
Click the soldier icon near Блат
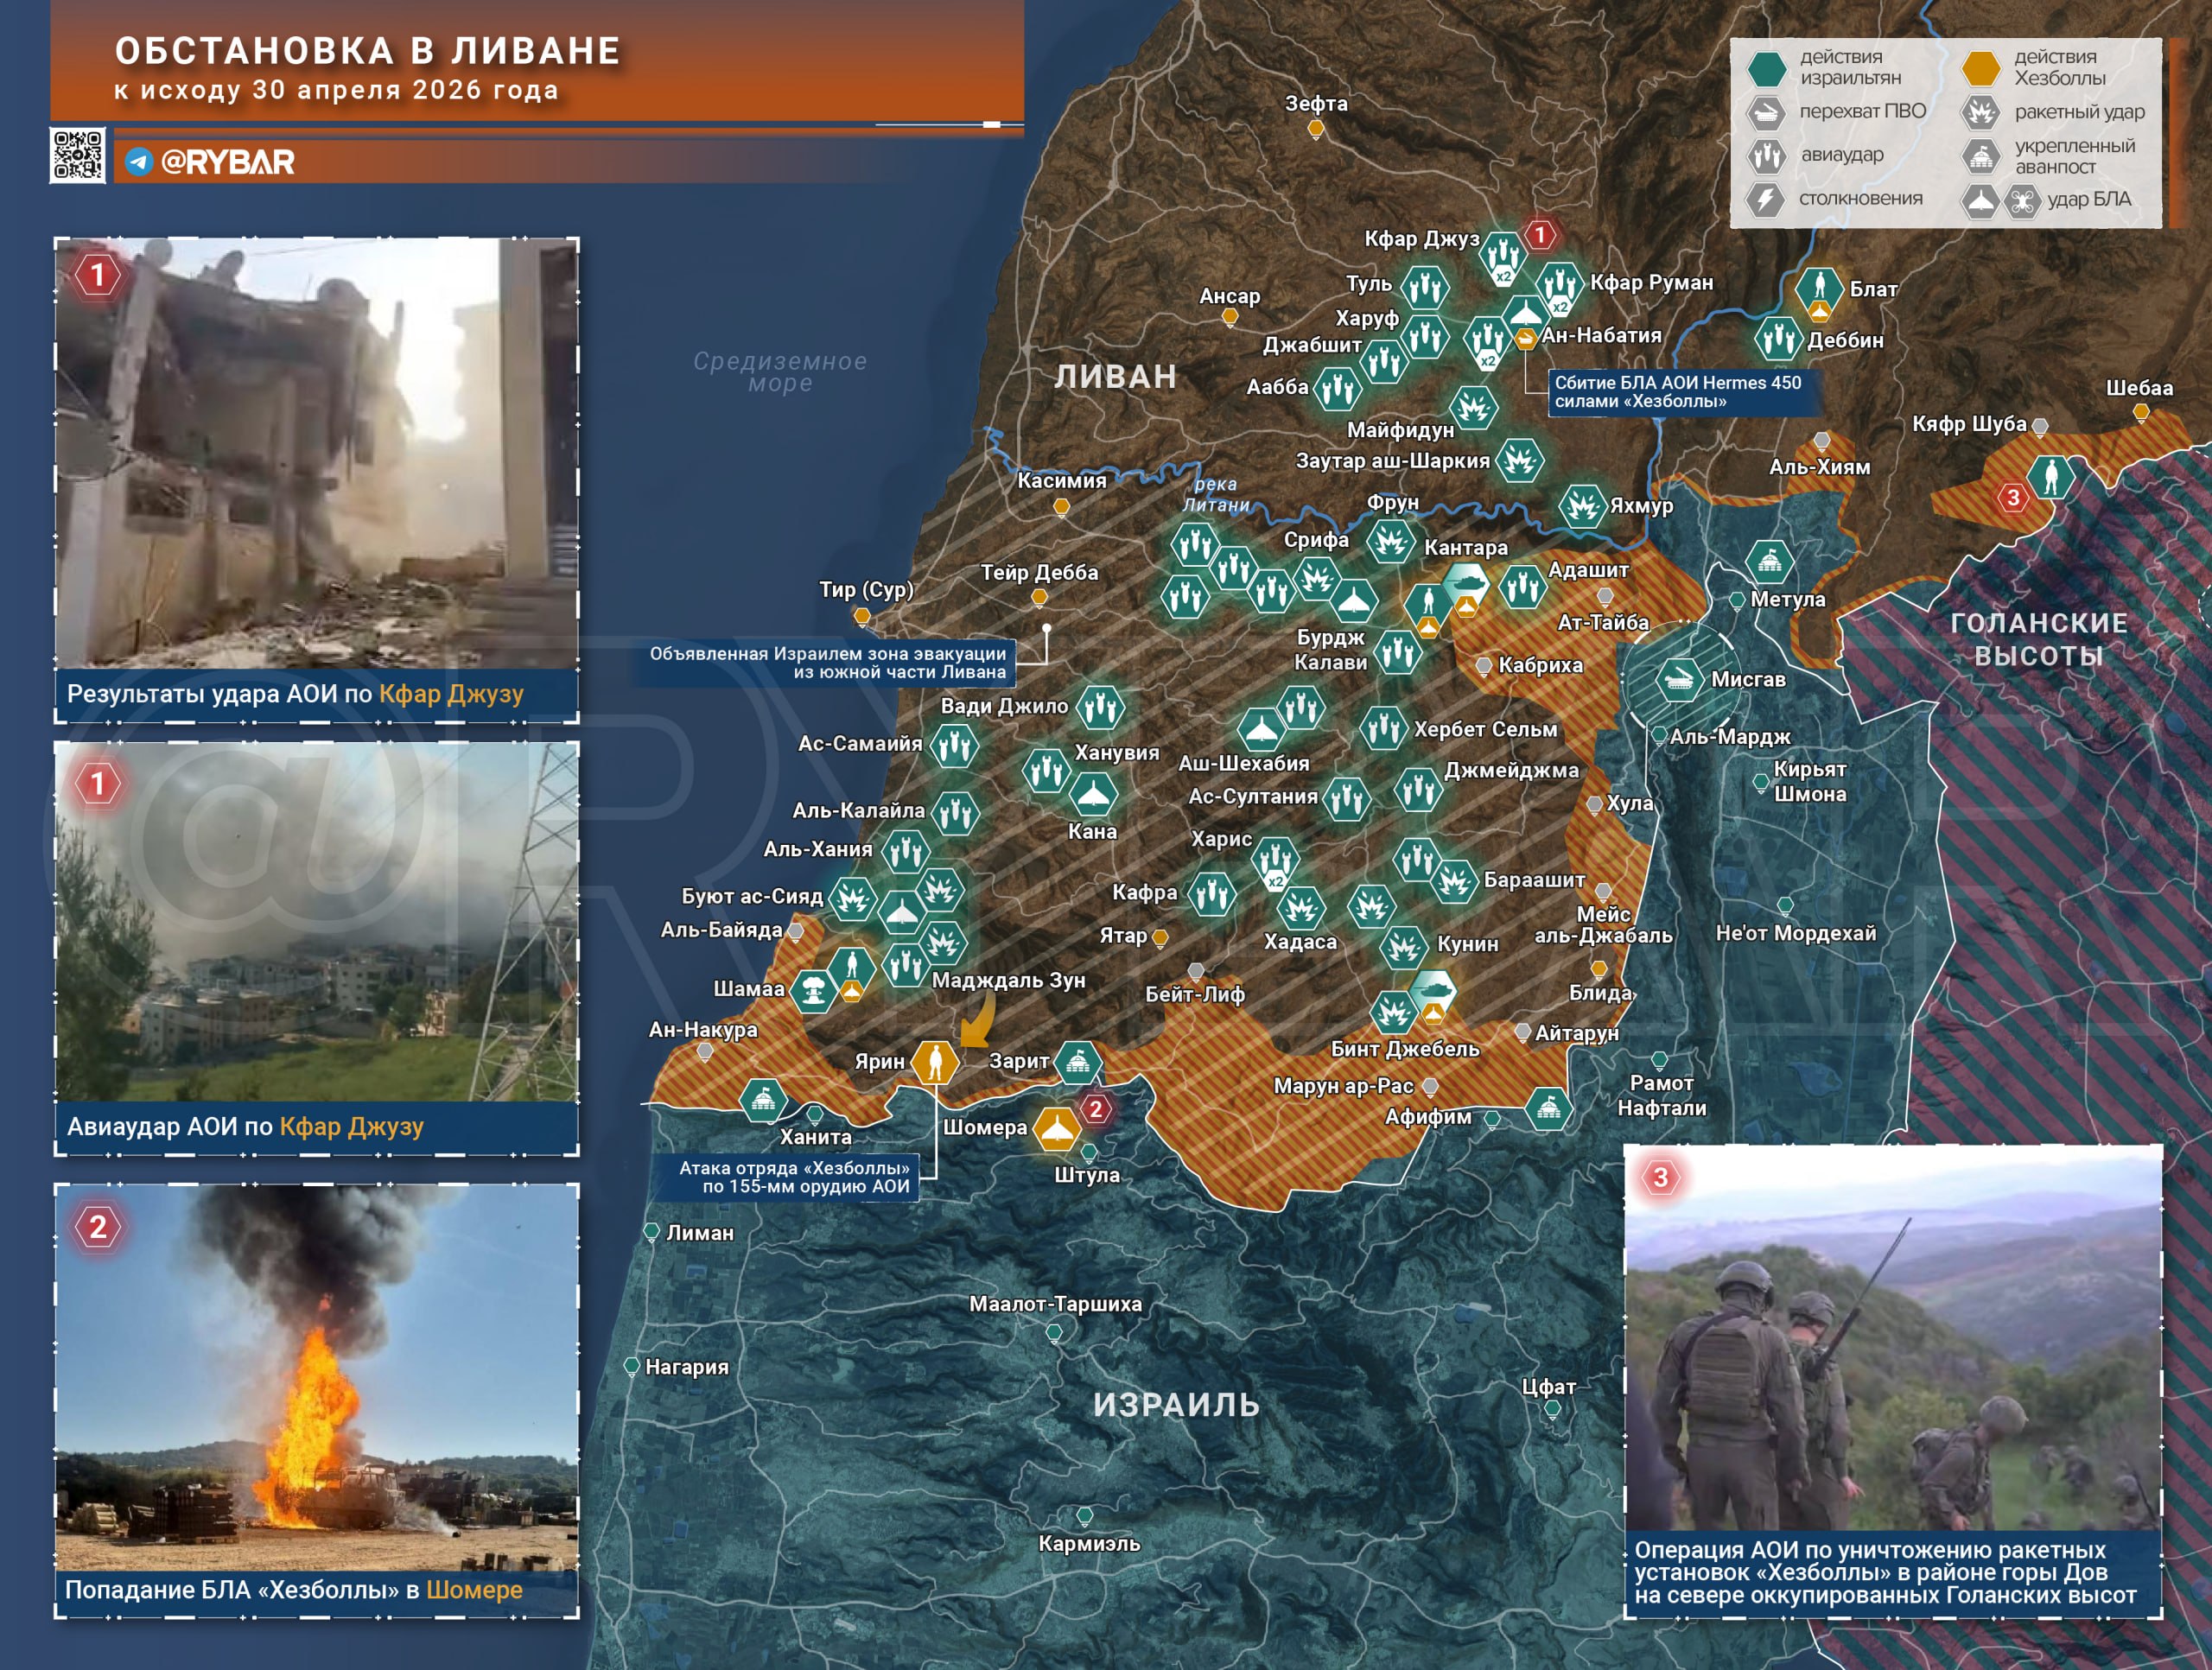click(x=1819, y=288)
